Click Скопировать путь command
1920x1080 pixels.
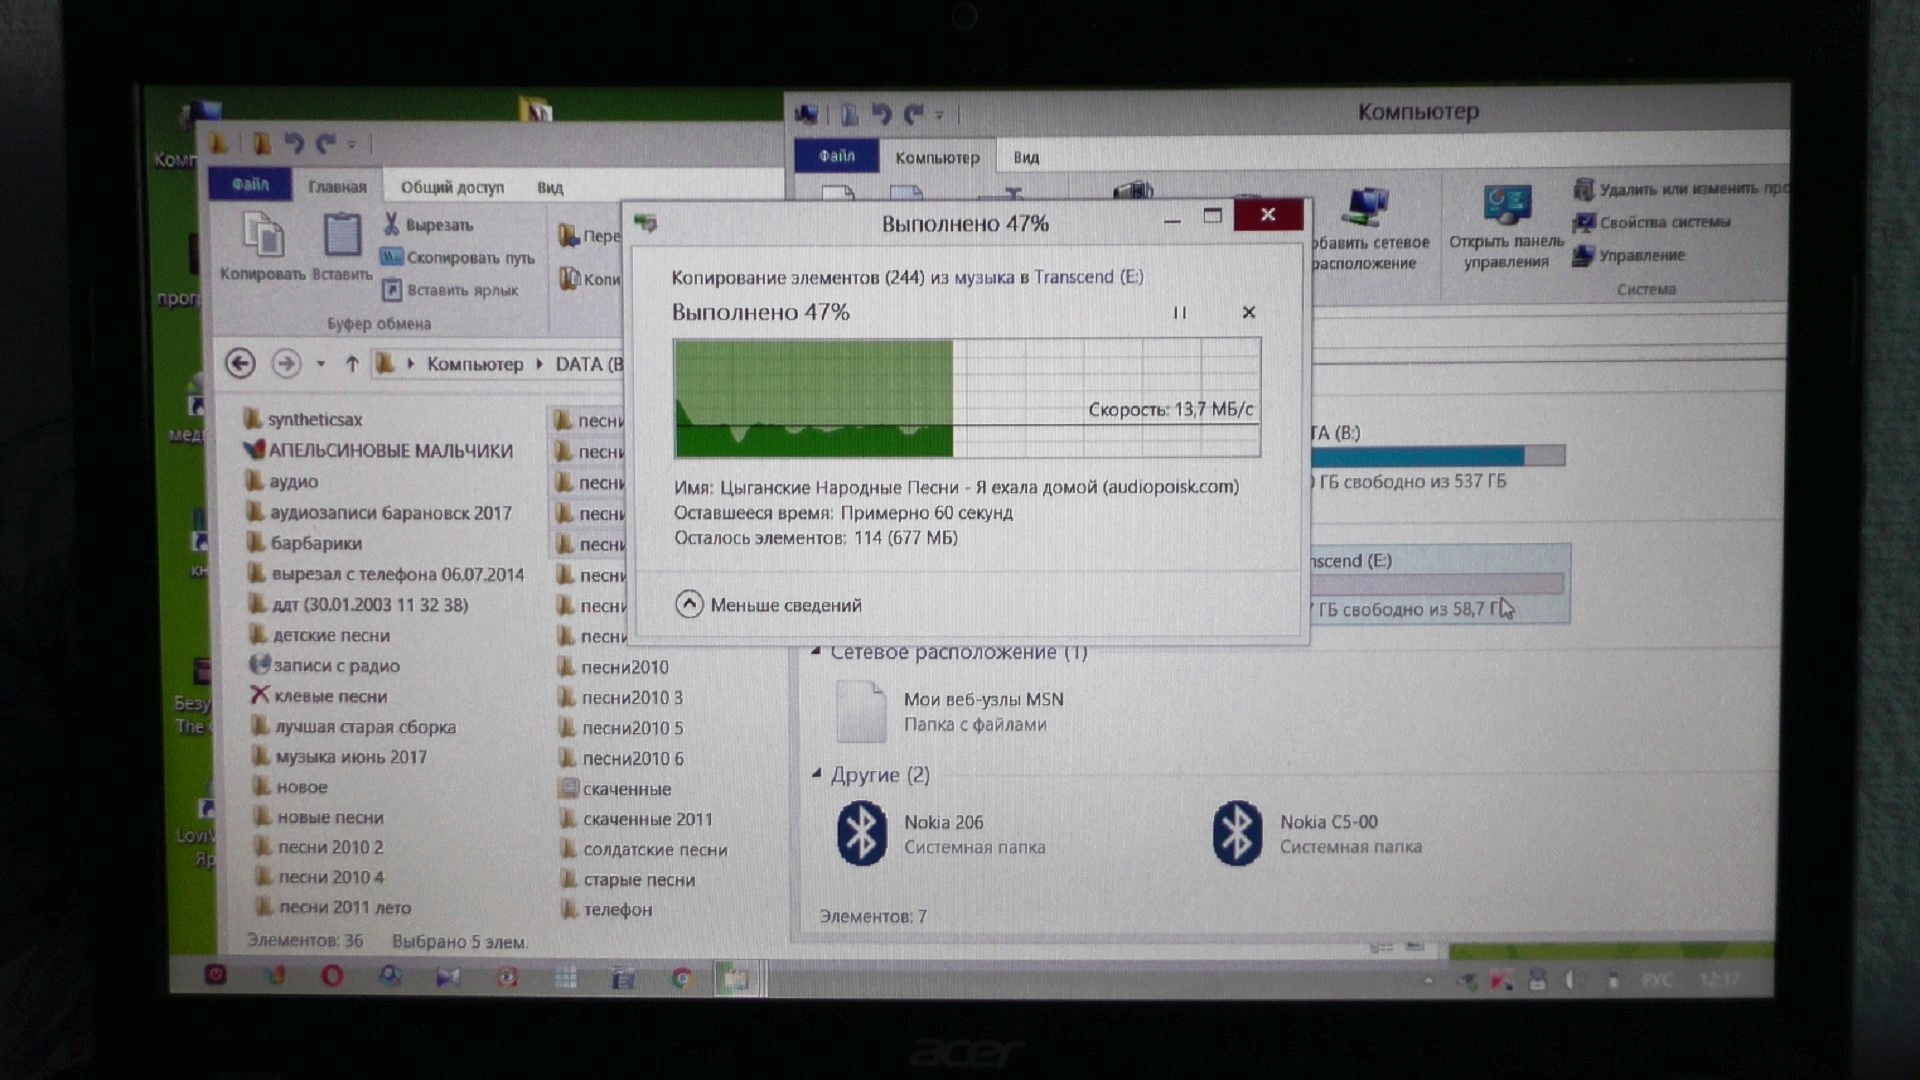pyautogui.click(x=458, y=258)
